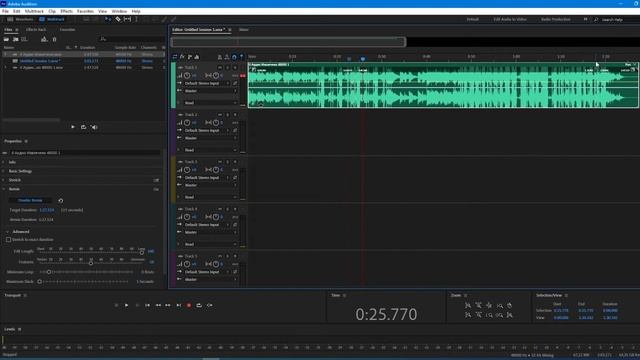Solo Track 2
Viewport: 640px width, 360px height.
pyautogui.click(x=227, y=115)
